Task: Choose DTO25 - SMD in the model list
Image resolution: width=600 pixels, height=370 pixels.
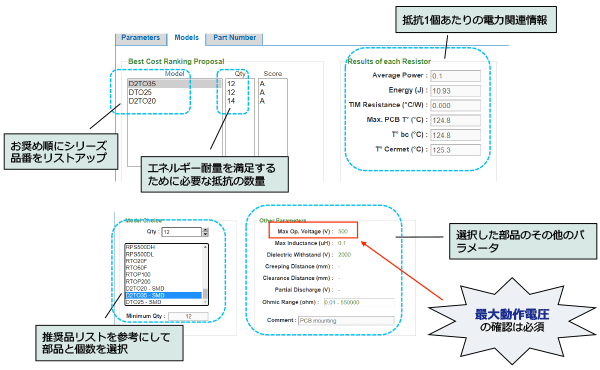Action: point(163,302)
